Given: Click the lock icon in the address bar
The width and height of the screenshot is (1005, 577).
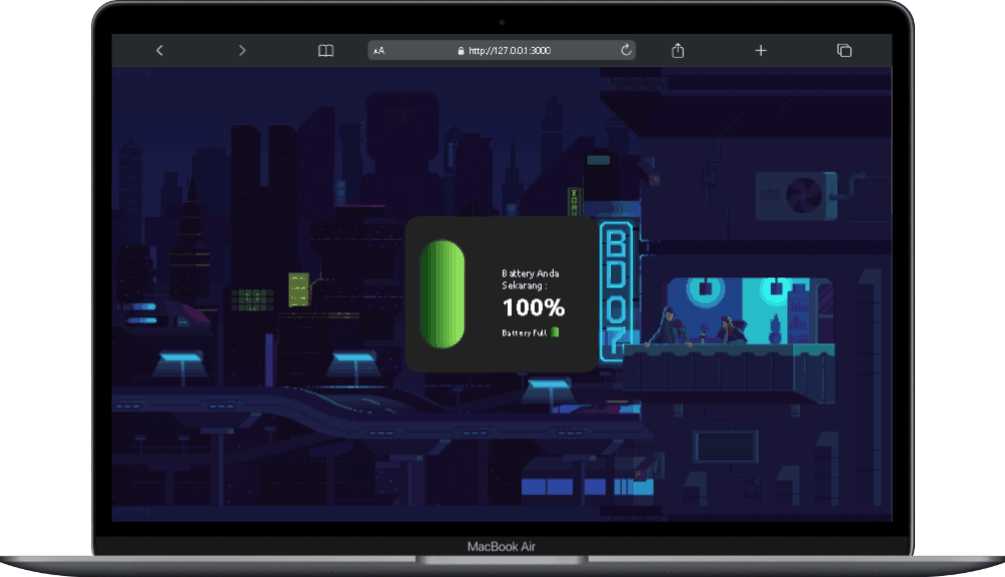Looking at the screenshot, I should [x=461, y=51].
